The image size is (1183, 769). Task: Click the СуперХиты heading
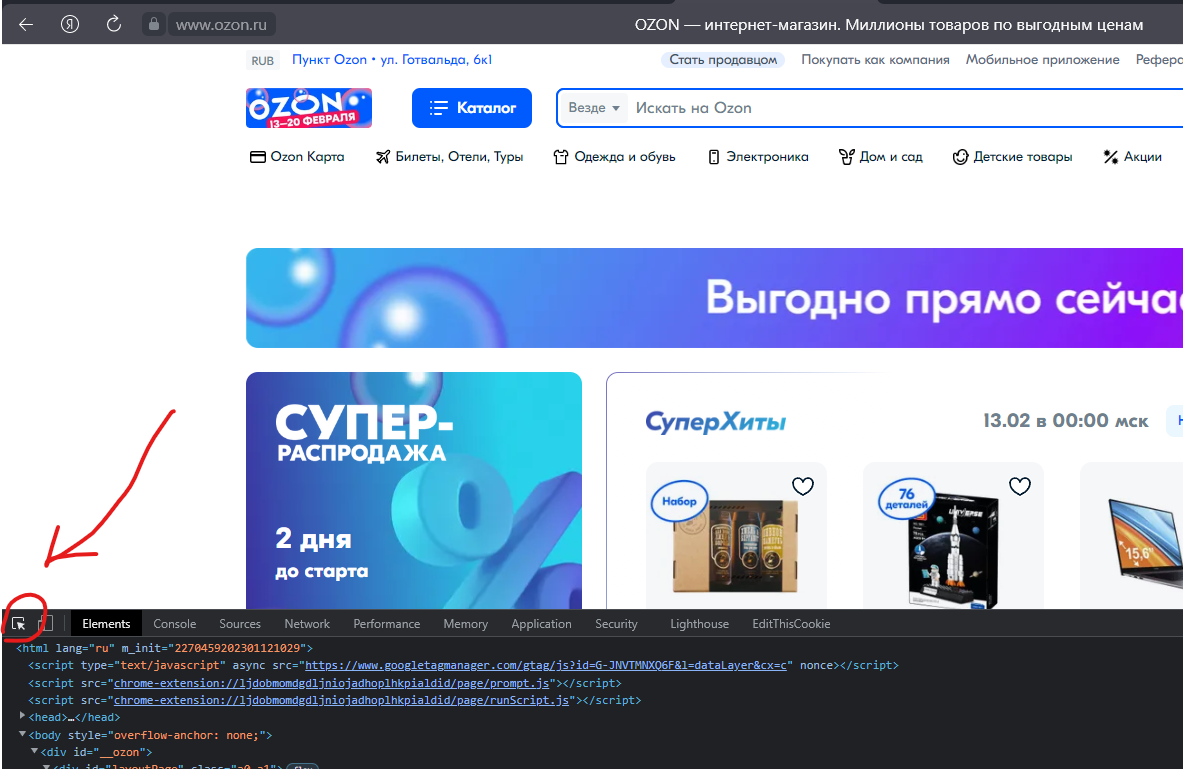click(714, 421)
